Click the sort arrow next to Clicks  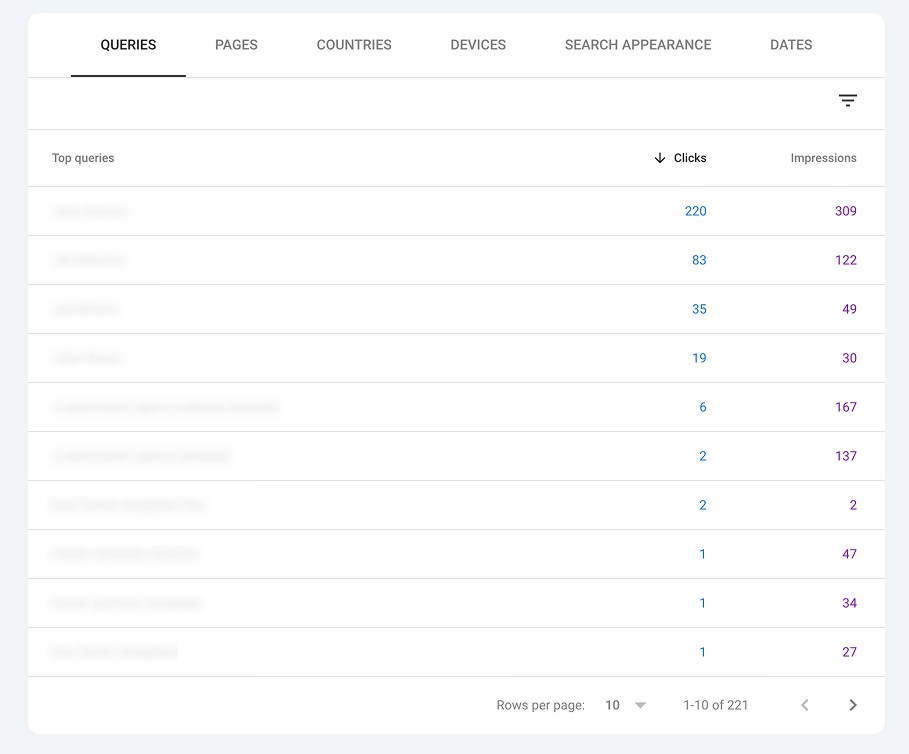coord(658,158)
